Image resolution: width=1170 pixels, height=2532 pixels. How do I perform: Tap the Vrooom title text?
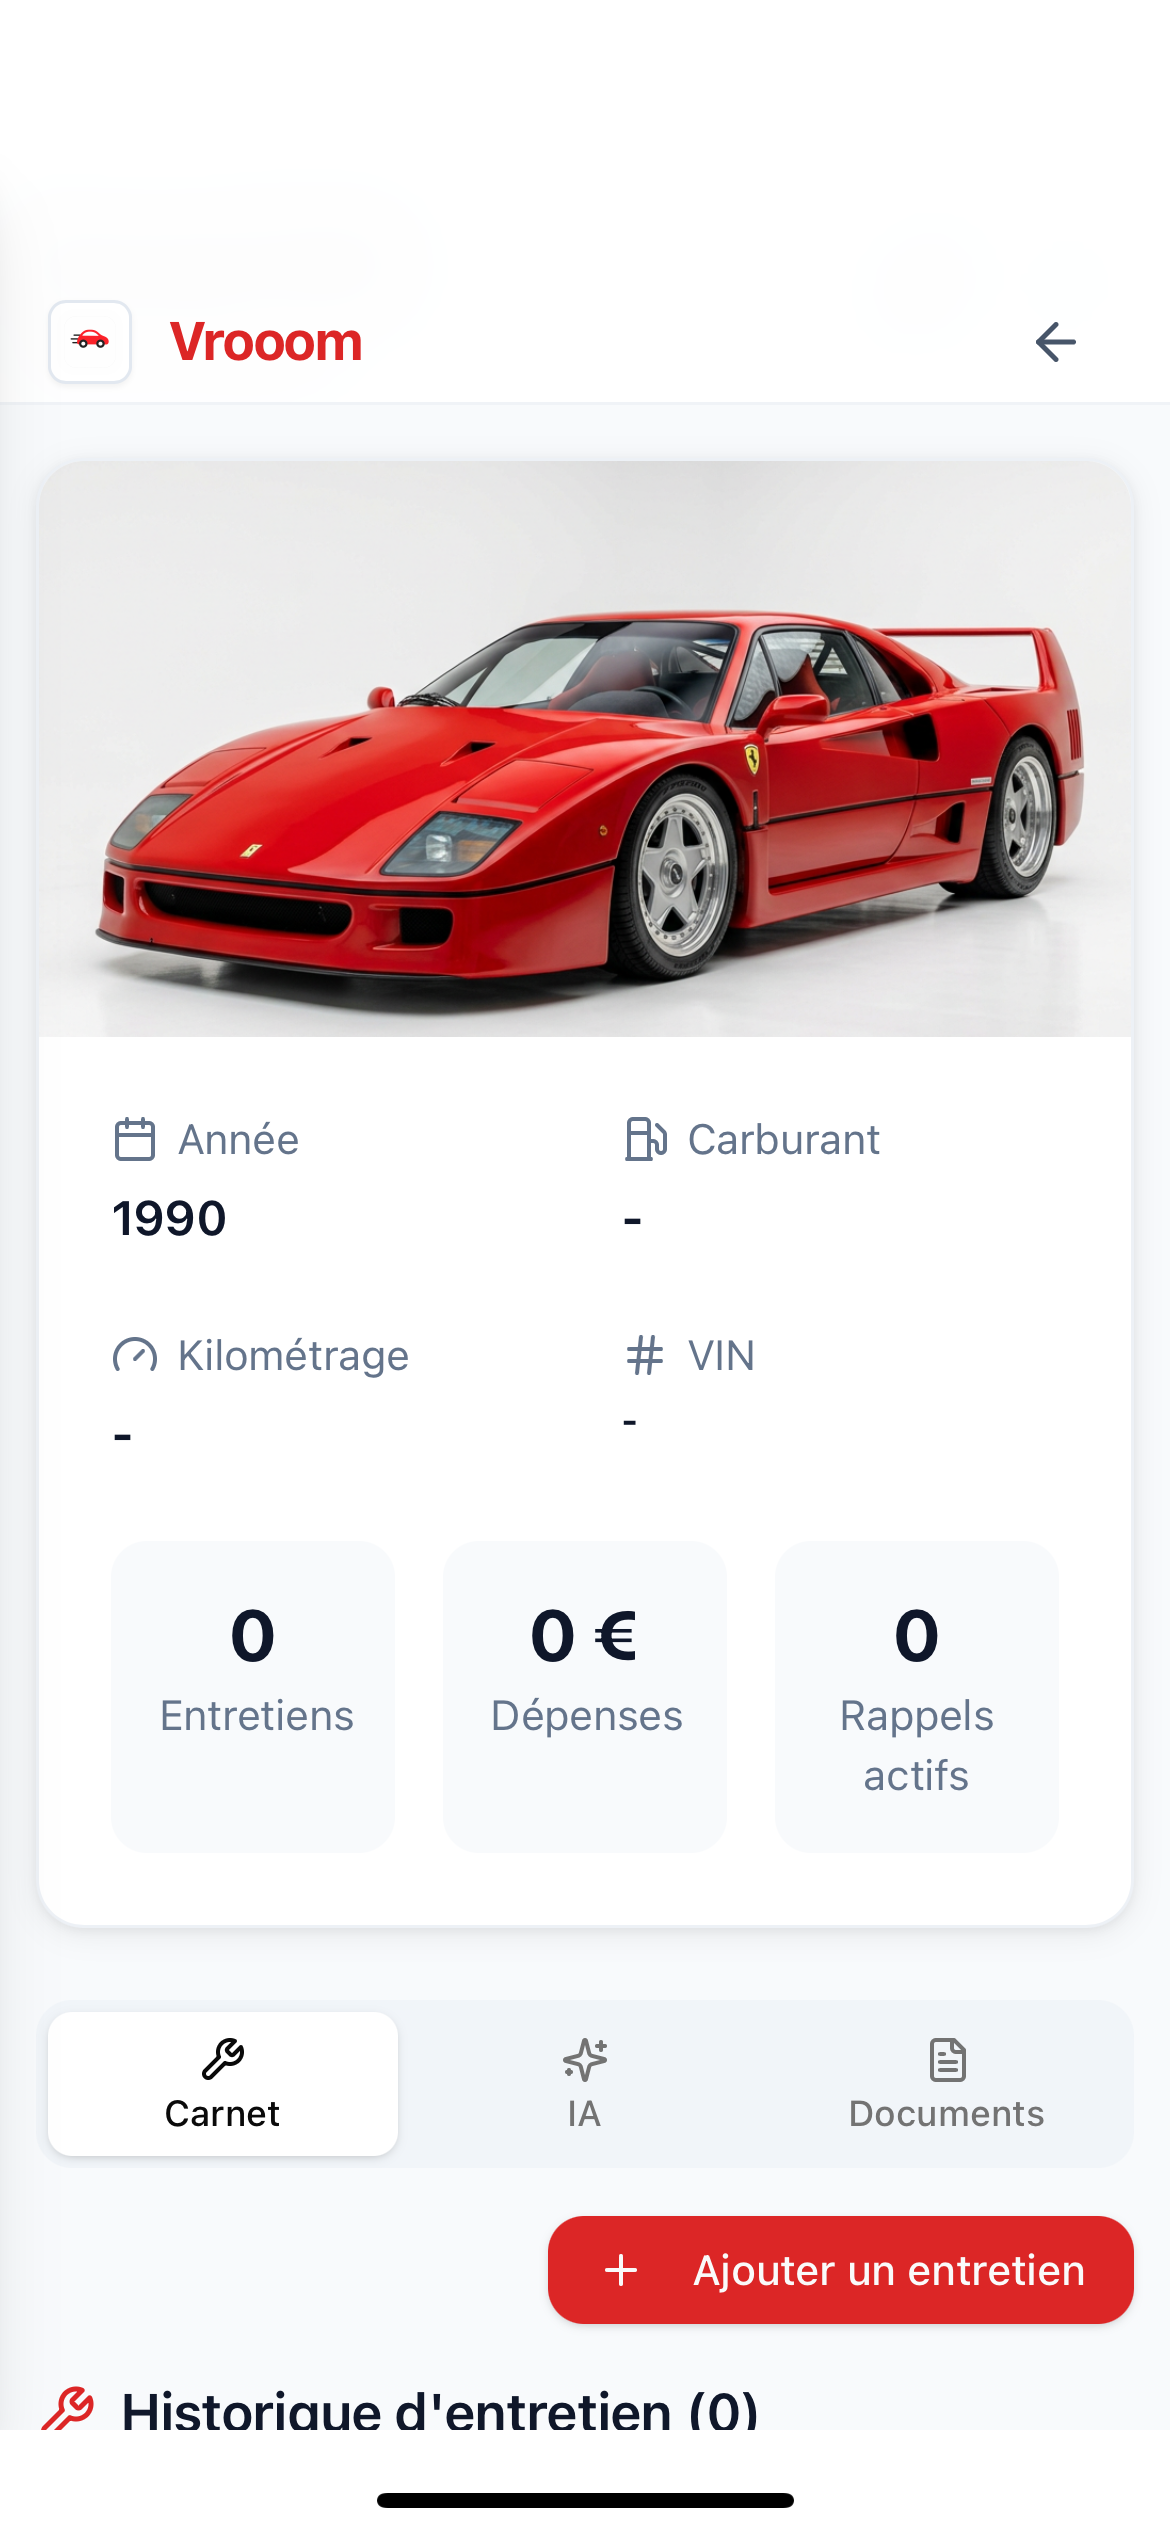tap(266, 342)
